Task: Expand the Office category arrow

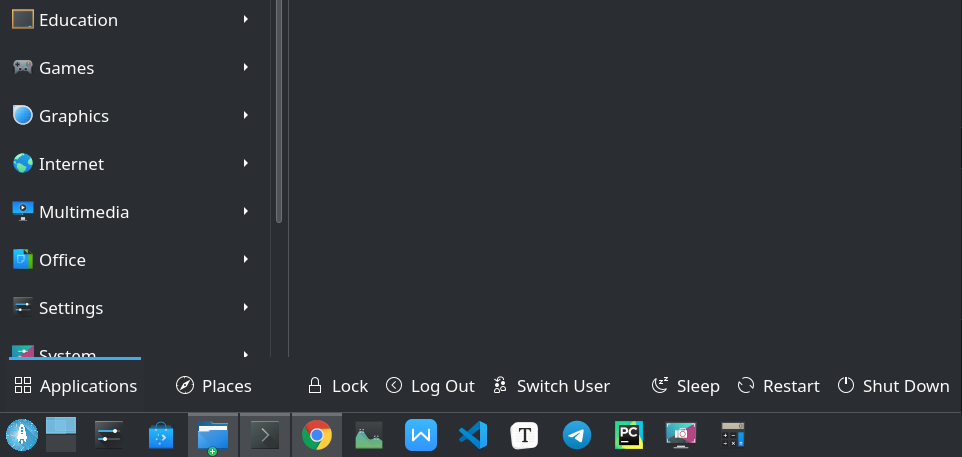Action: click(245, 259)
